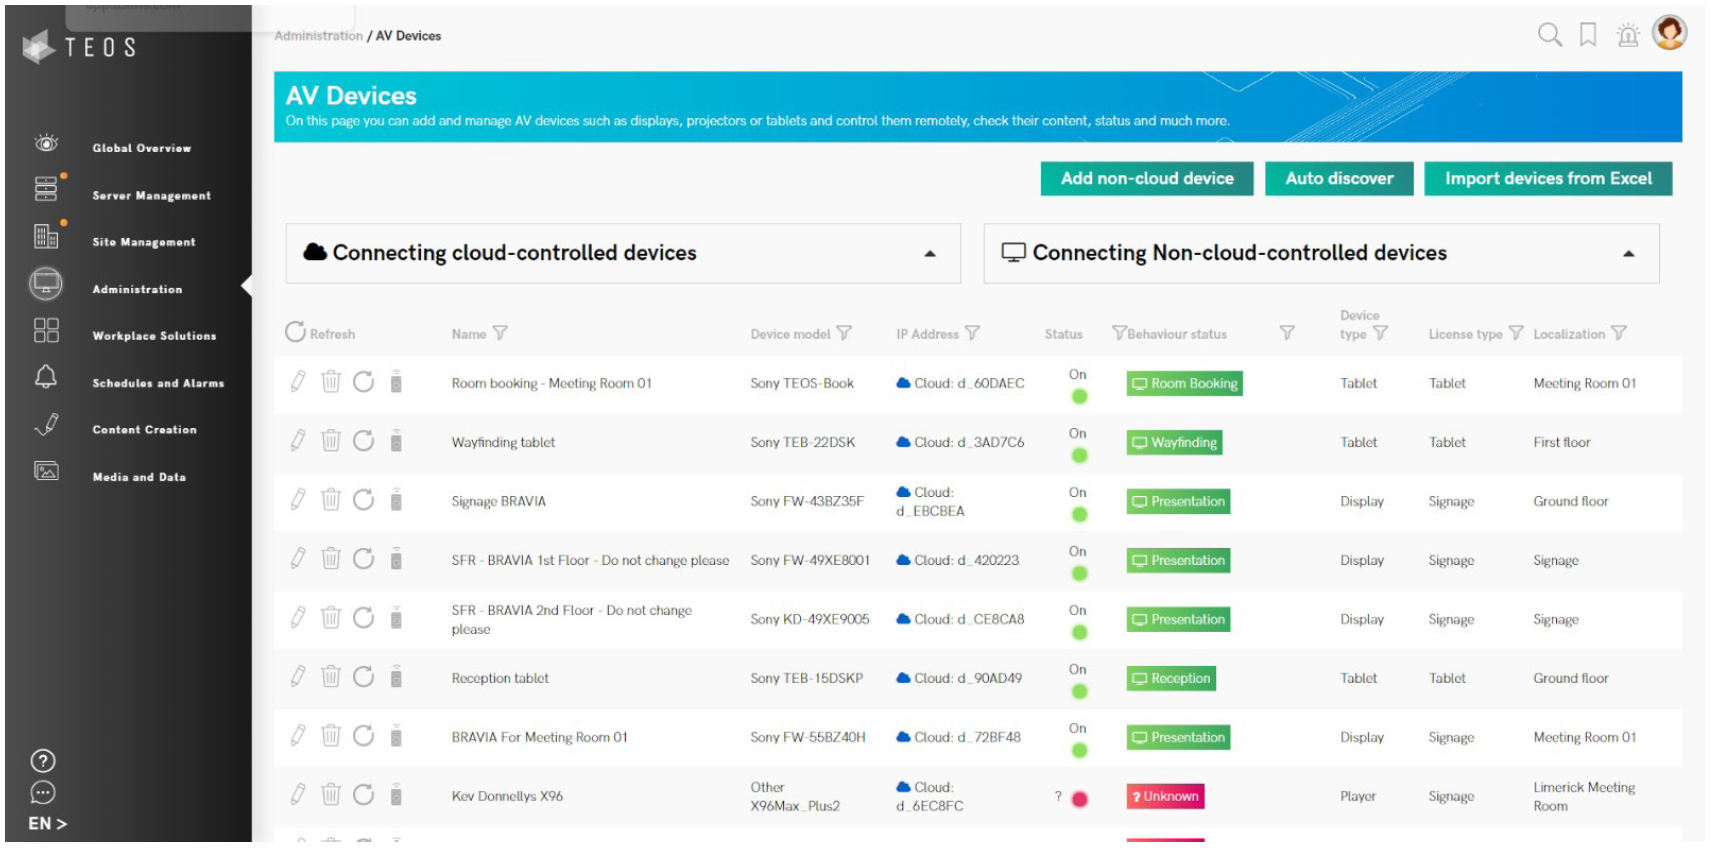Open the alarm notifications icon
Viewport: 1710px width, 852px height.
tap(1628, 35)
